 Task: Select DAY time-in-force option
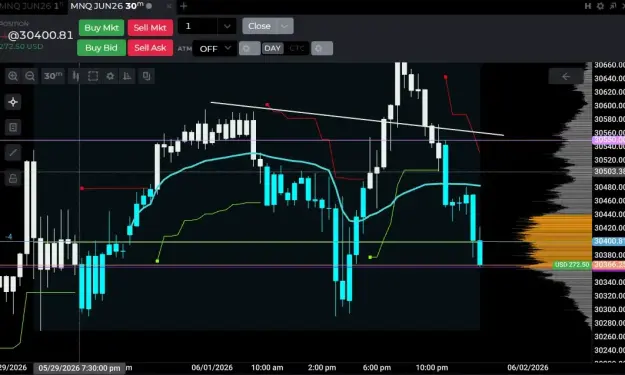click(273, 48)
